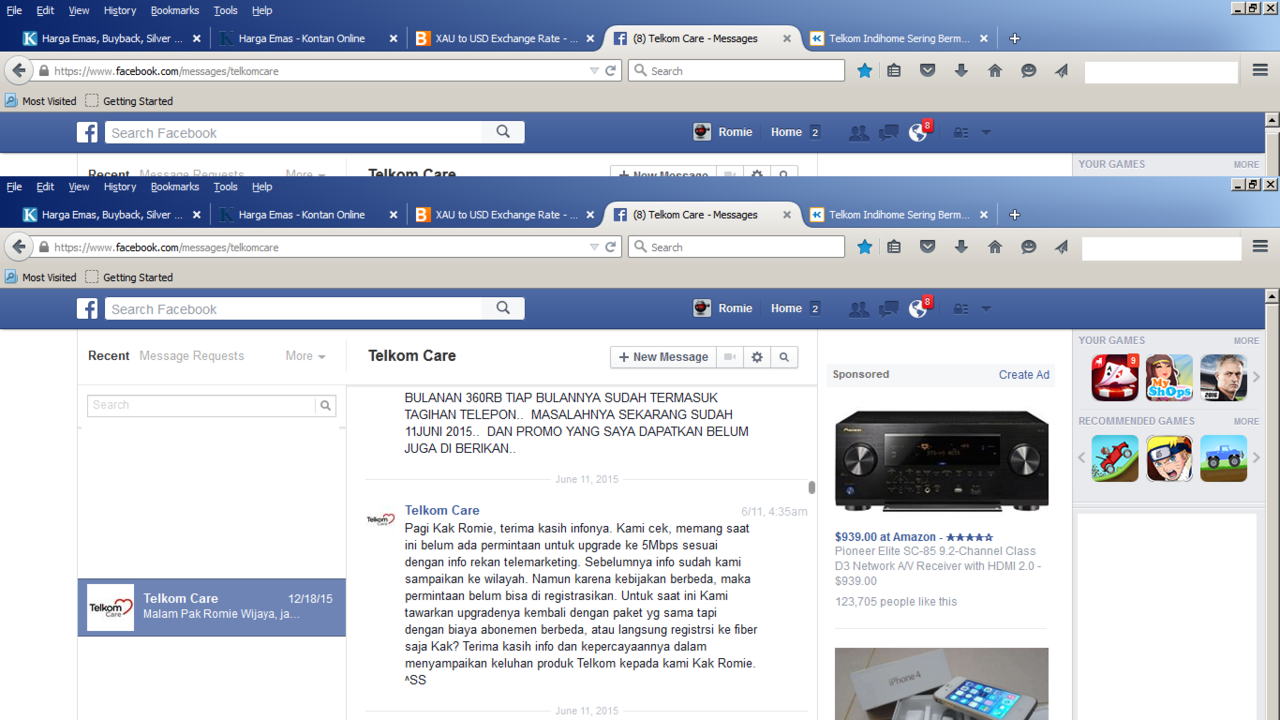The height and width of the screenshot is (720, 1280).
Task: Open Notifications globe in the back window
Action: click(918, 132)
